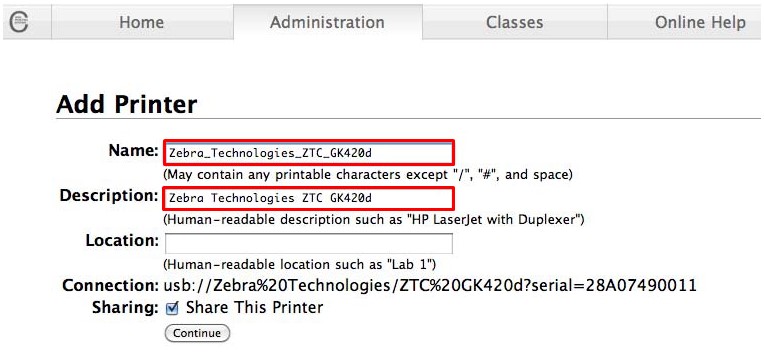Screen dimensions: 764x364
Task: Click the Continue button
Action: point(197,333)
